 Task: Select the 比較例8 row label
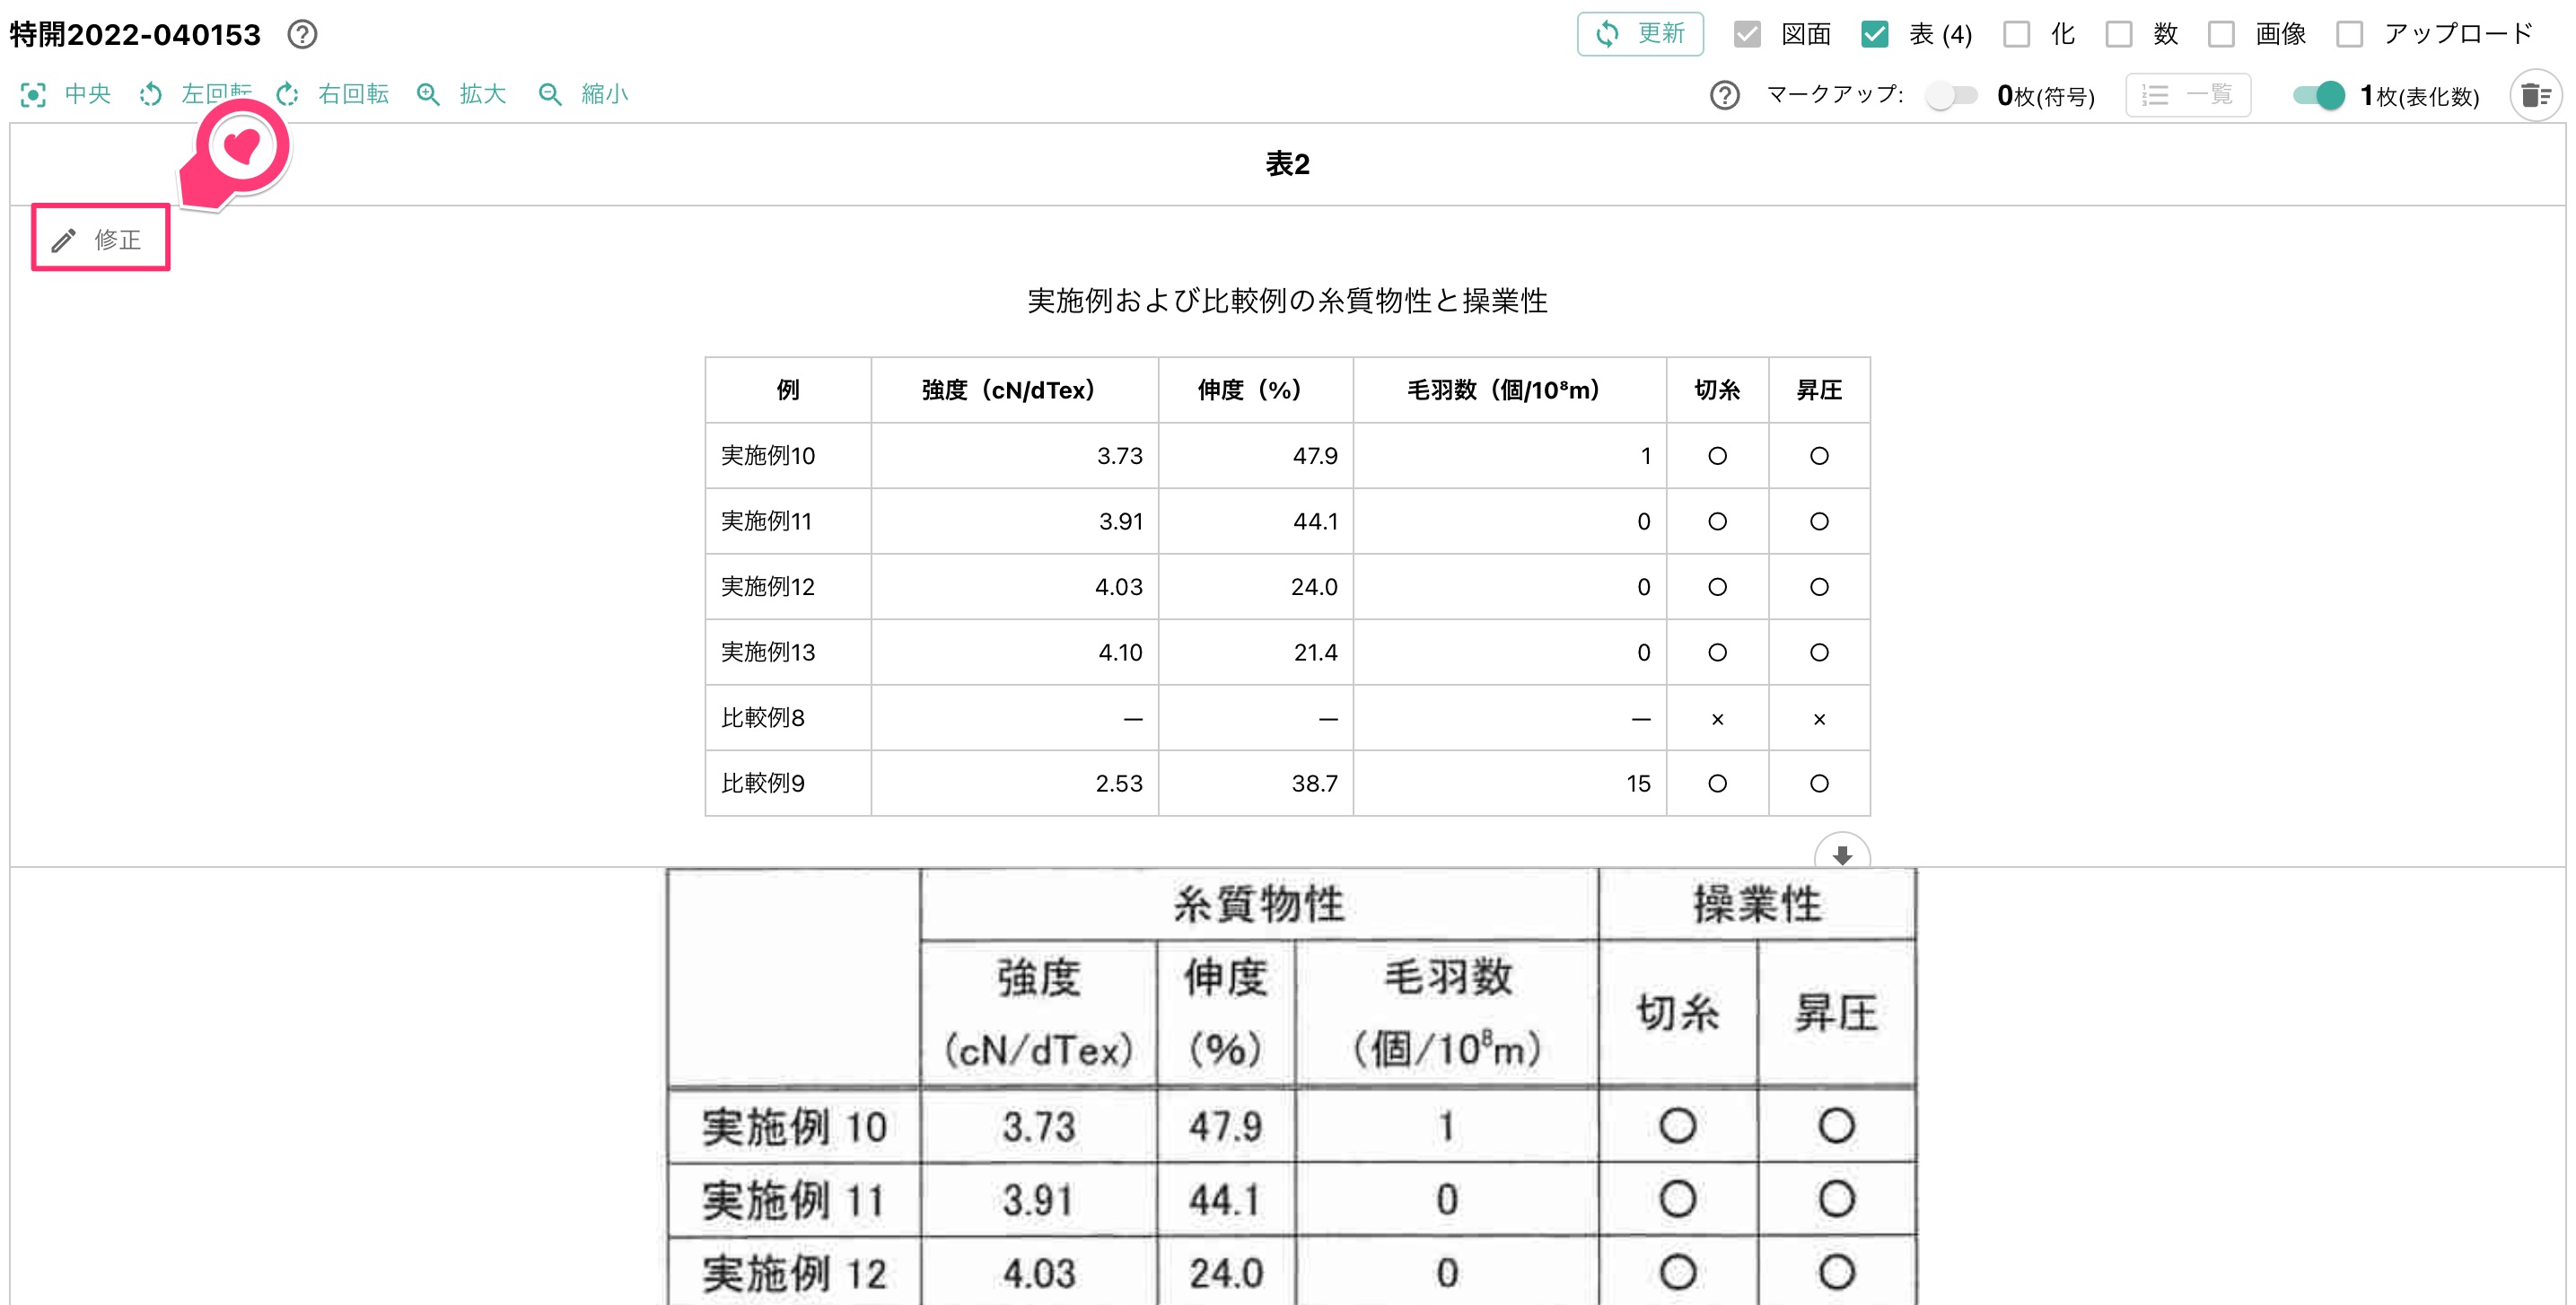tap(763, 718)
